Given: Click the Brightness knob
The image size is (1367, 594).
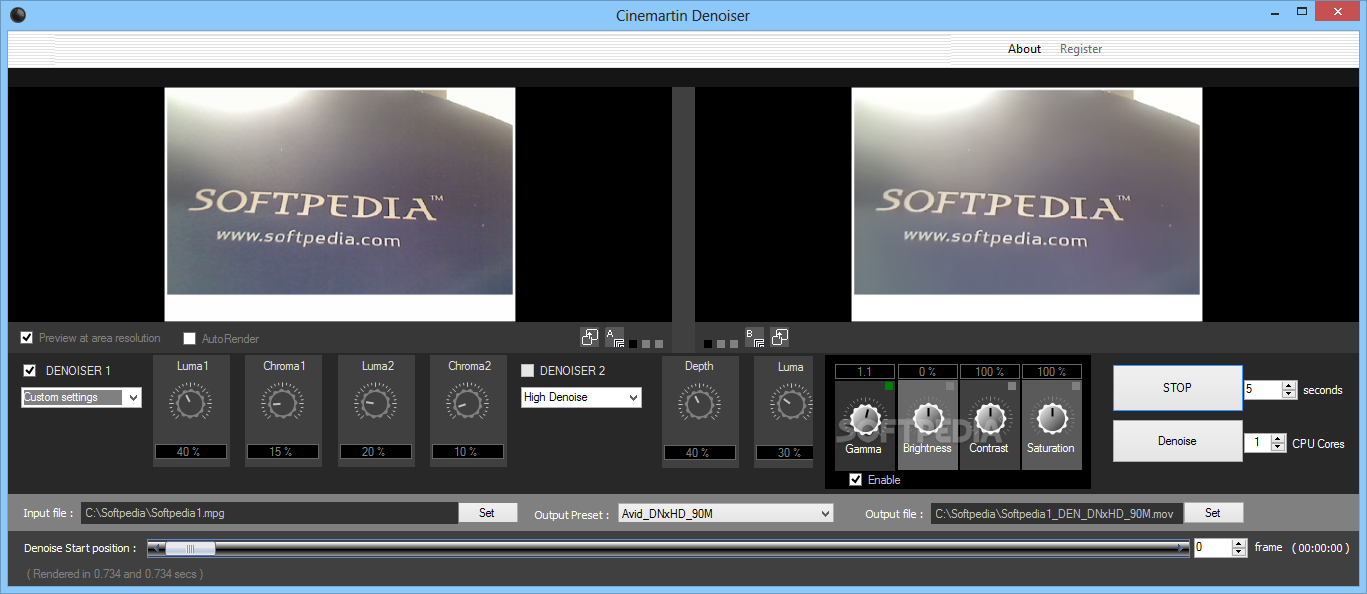Looking at the screenshot, I should click(x=927, y=417).
